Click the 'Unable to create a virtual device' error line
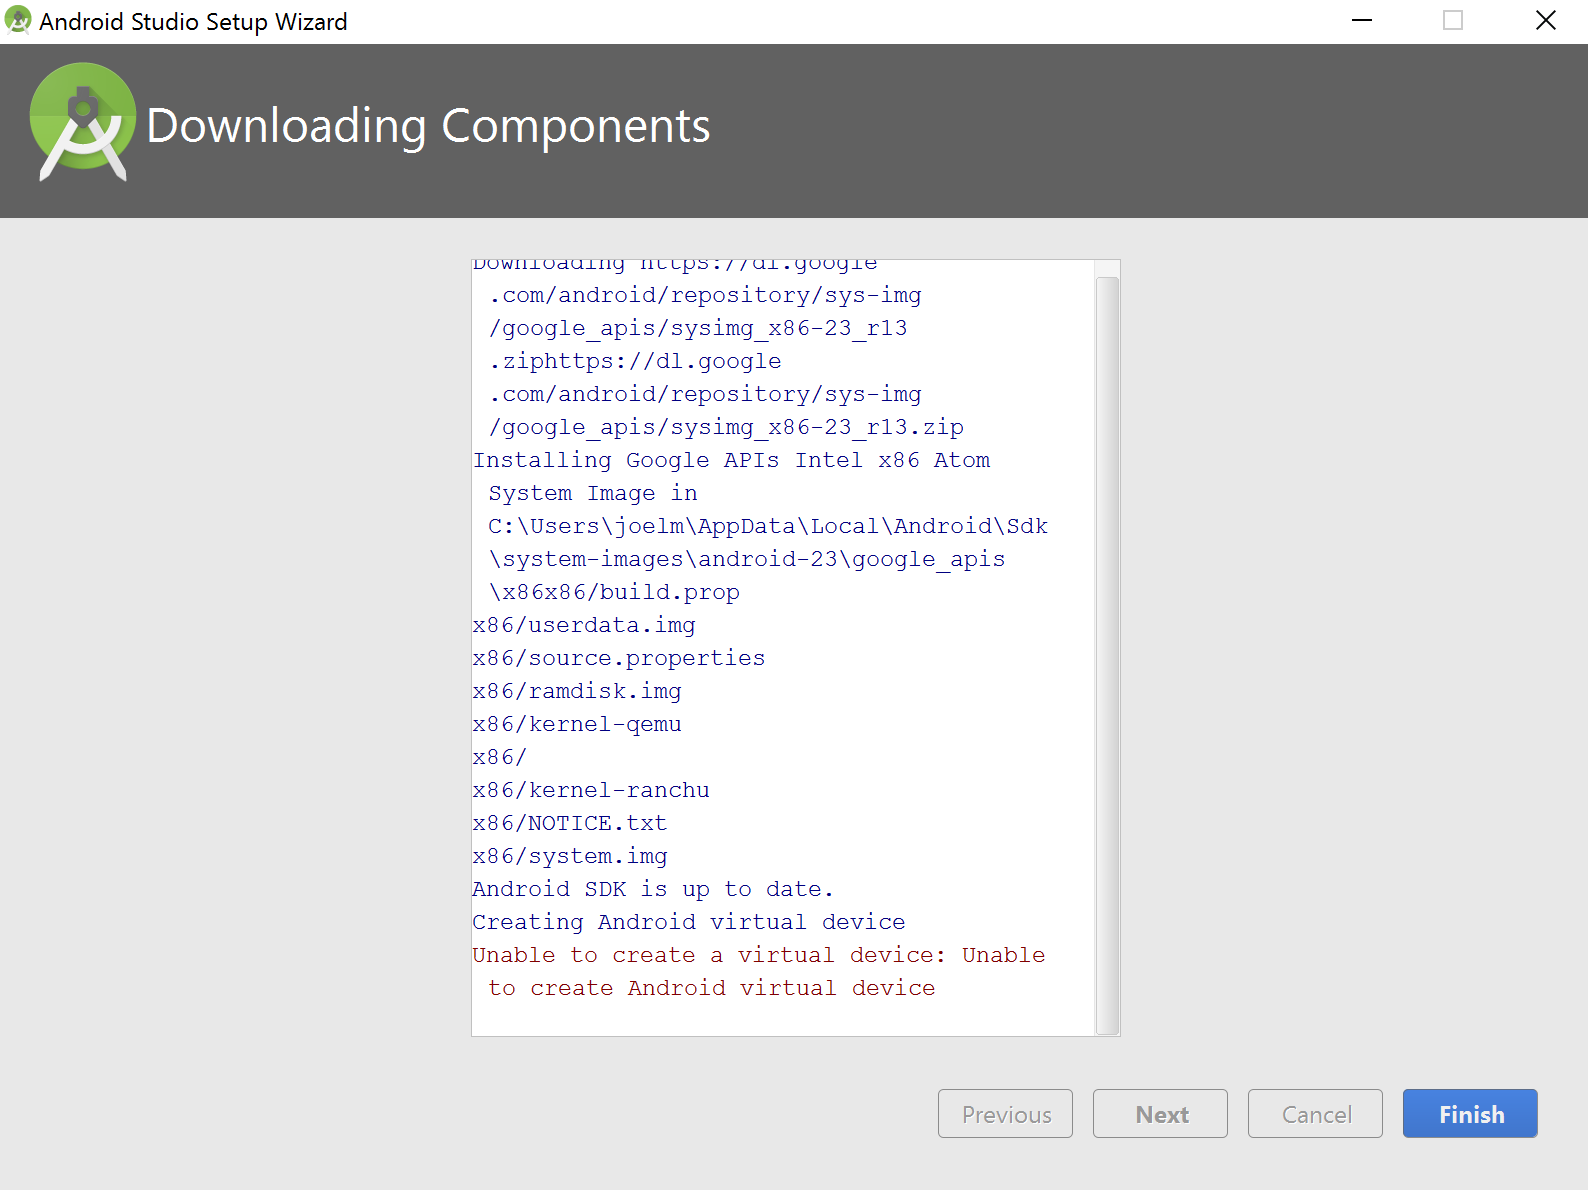 pyautogui.click(x=759, y=955)
